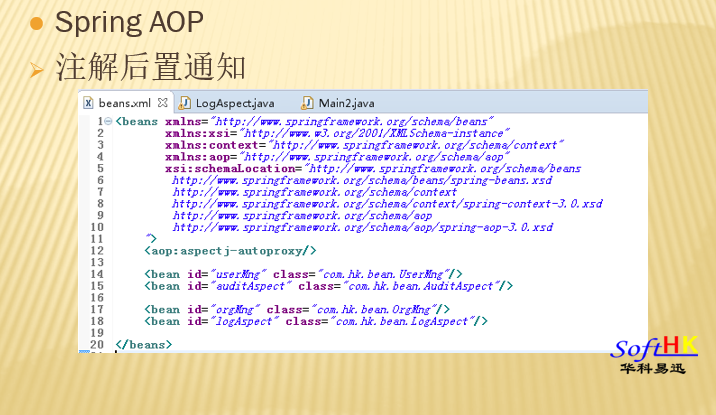
Task: Click the Java file icon on LogAspect.java tab
Action: coord(184,103)
